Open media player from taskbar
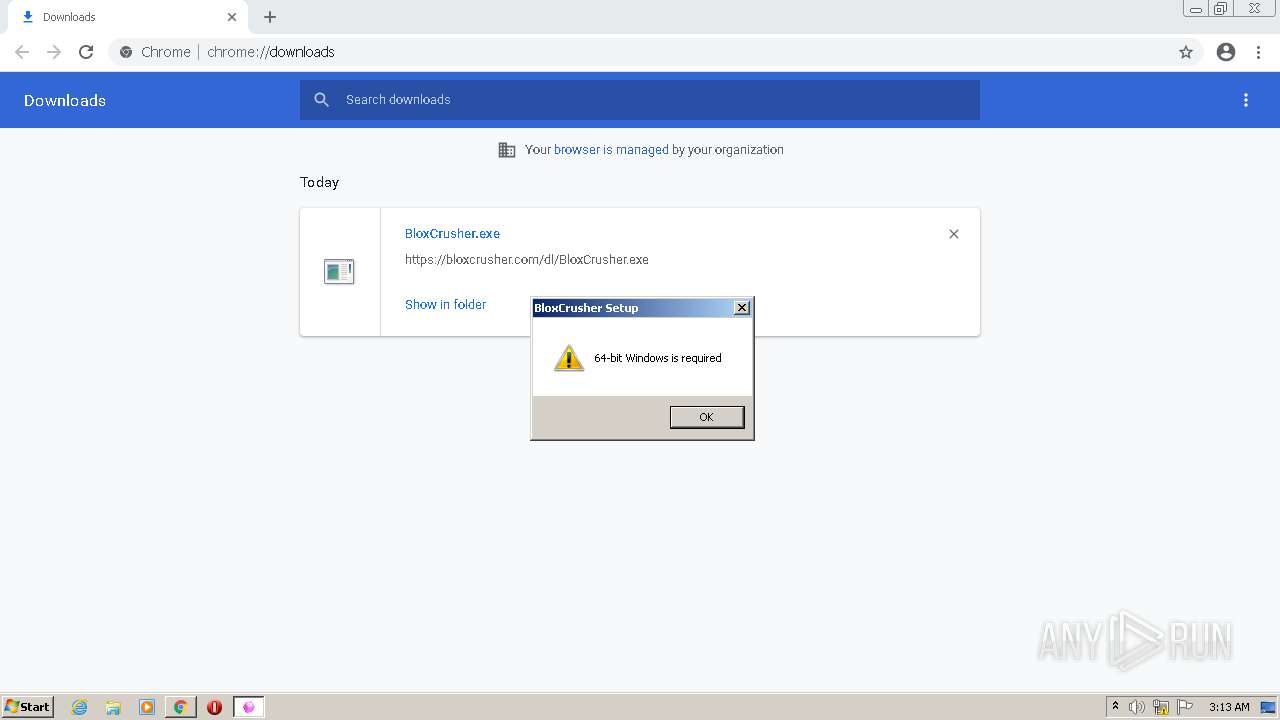The height and width of the screenshot is (720, 1280). 147,707
